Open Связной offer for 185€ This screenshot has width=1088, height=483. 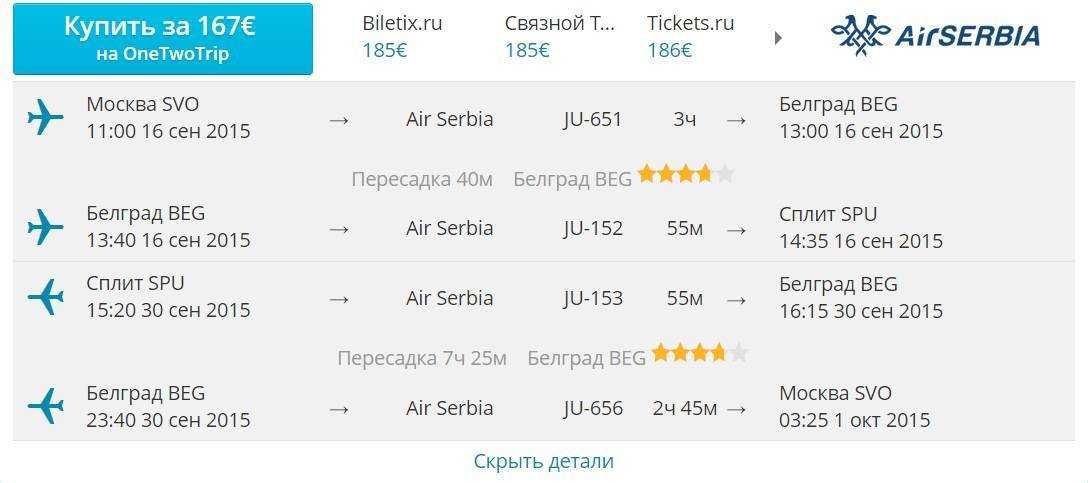559,36
